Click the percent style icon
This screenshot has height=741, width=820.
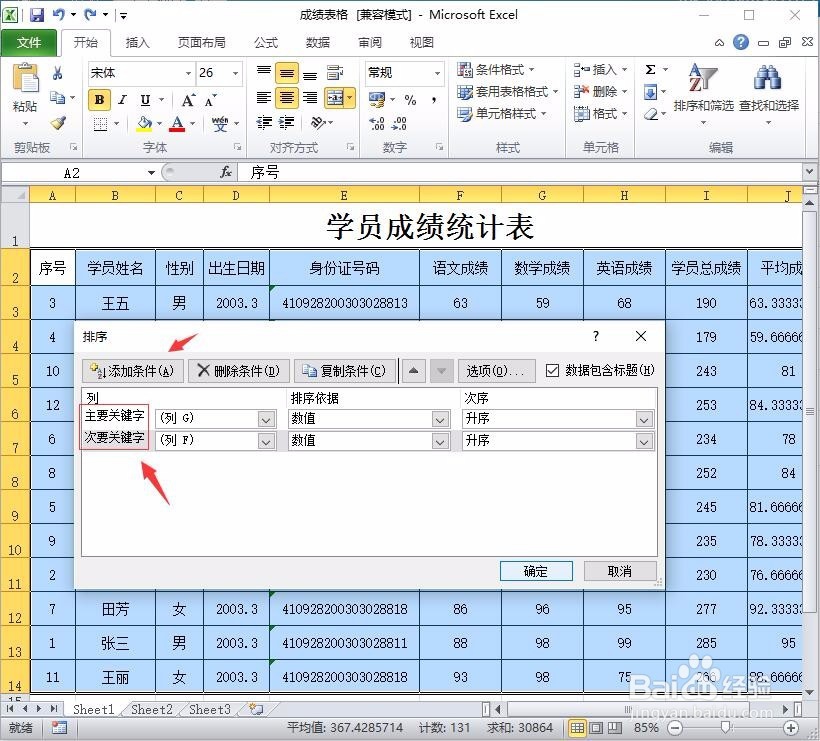[411, 100]
